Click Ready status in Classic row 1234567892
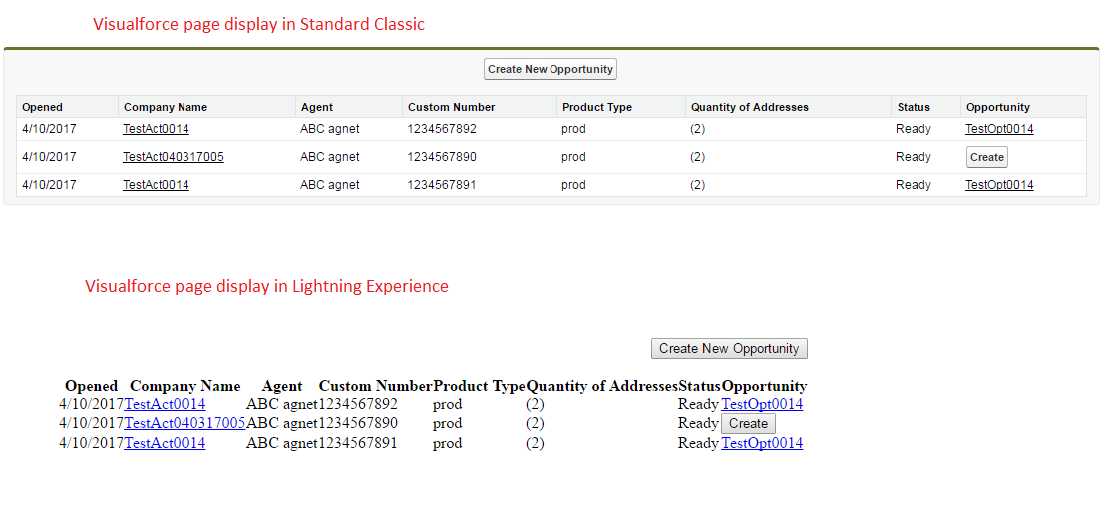 pyautogui.click(x=914, y=129)
